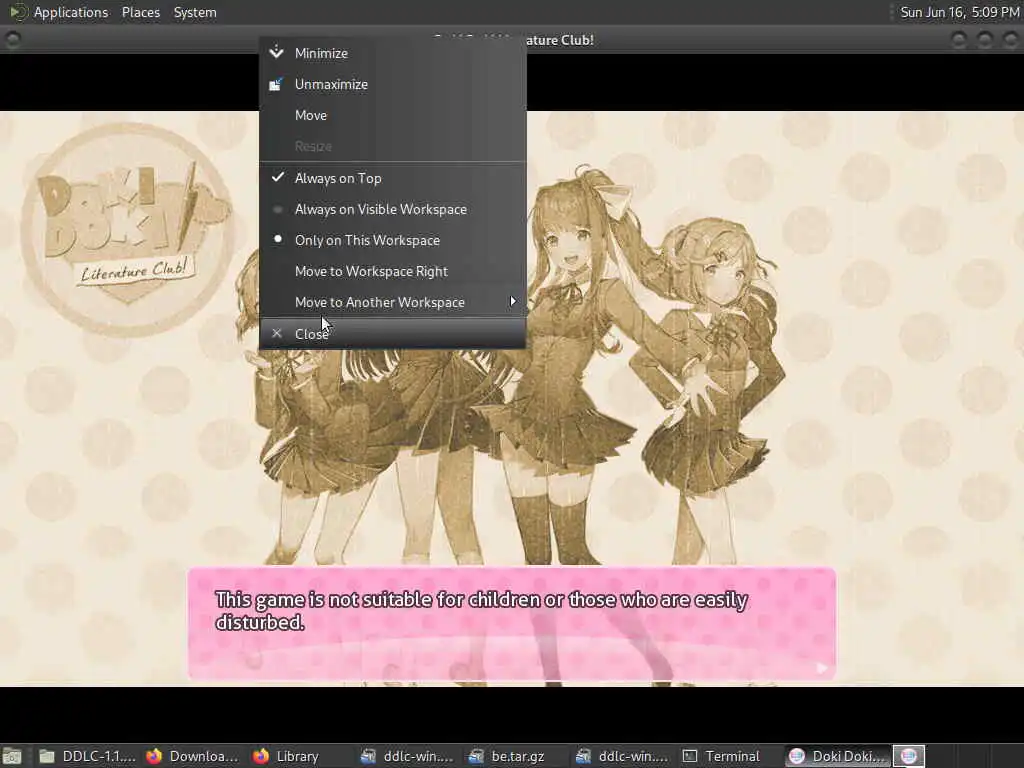The width and height of the screenshot is (1024, 768).
Task: Click the X icon beside Close
Action: pyautogui.click(x=277, y=333)
